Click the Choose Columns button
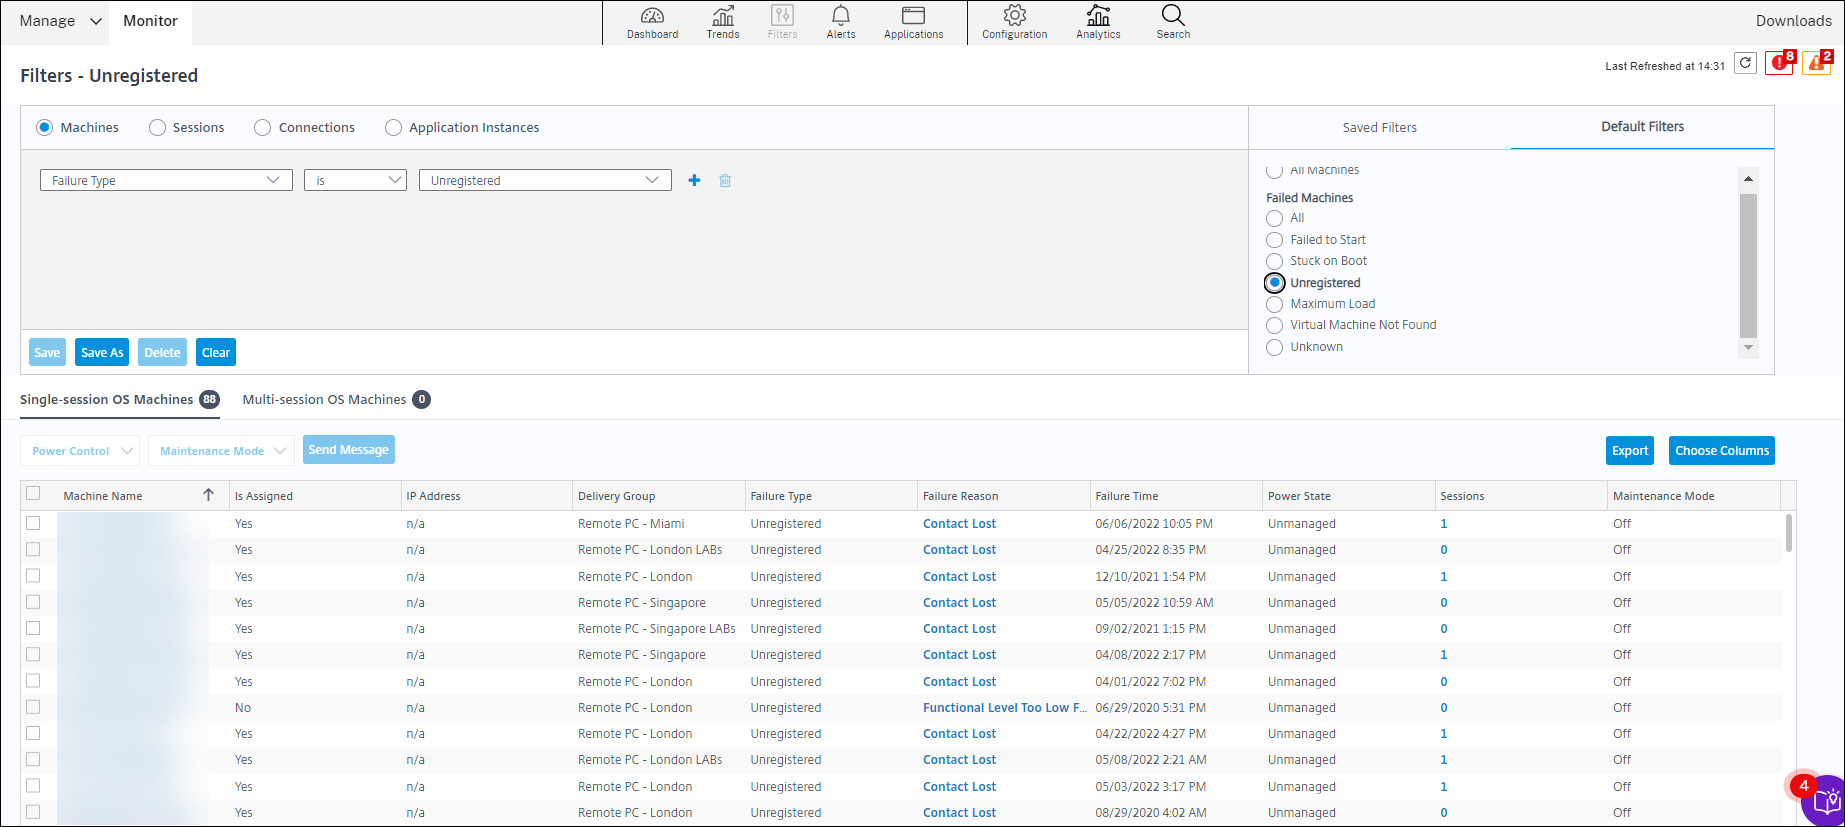1845x827 pixels. click(x=1722, y=450)
